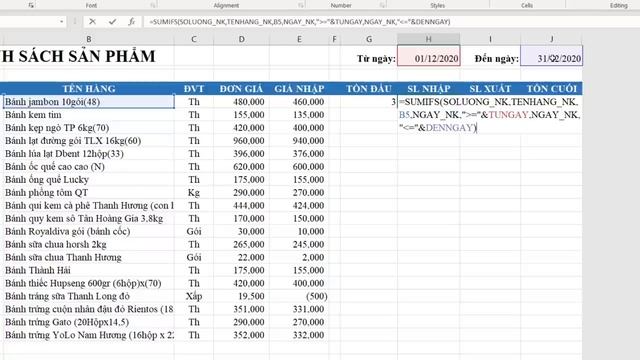Expand the Name Box dropdown arrow
The height and width of the screenshot is (360, 640).
point(62,22)
